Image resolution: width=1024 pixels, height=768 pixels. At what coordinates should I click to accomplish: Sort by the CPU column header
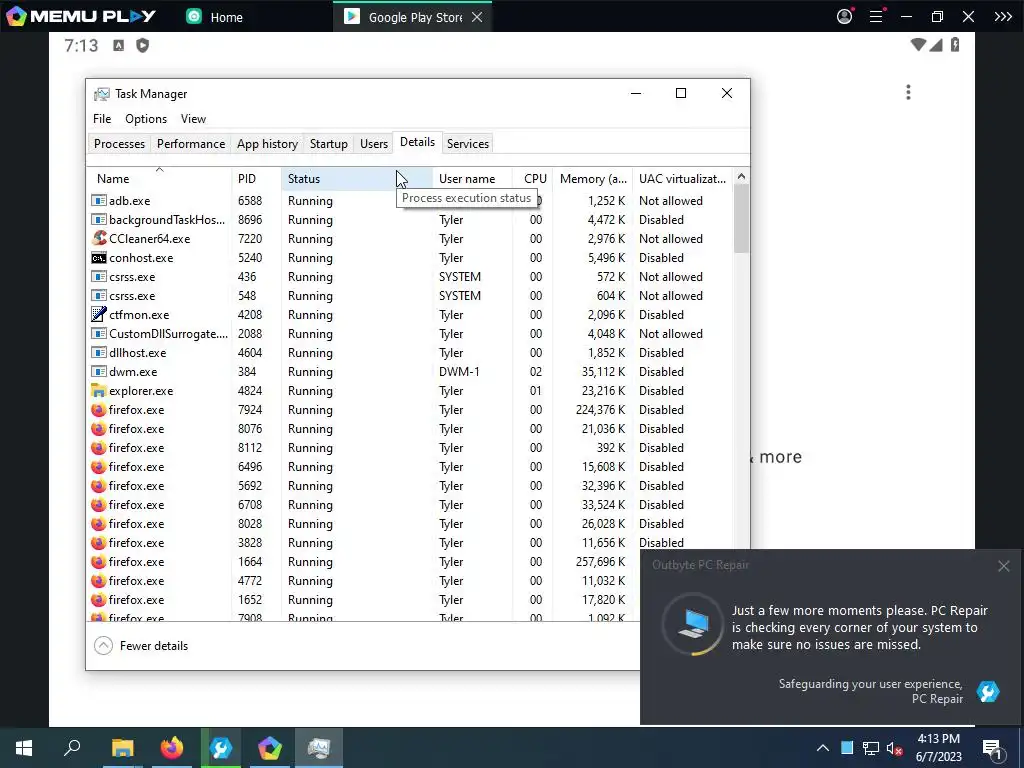(533, 178)
